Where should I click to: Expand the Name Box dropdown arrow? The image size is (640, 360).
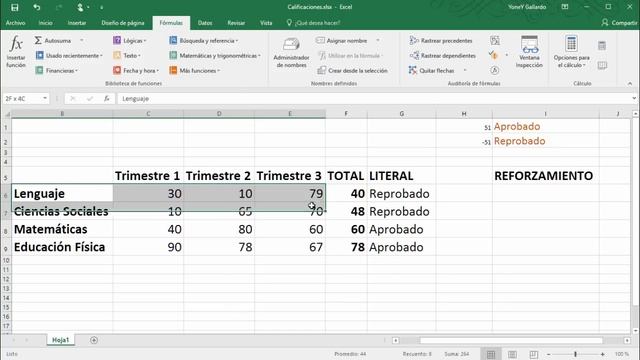click(45, 98)
